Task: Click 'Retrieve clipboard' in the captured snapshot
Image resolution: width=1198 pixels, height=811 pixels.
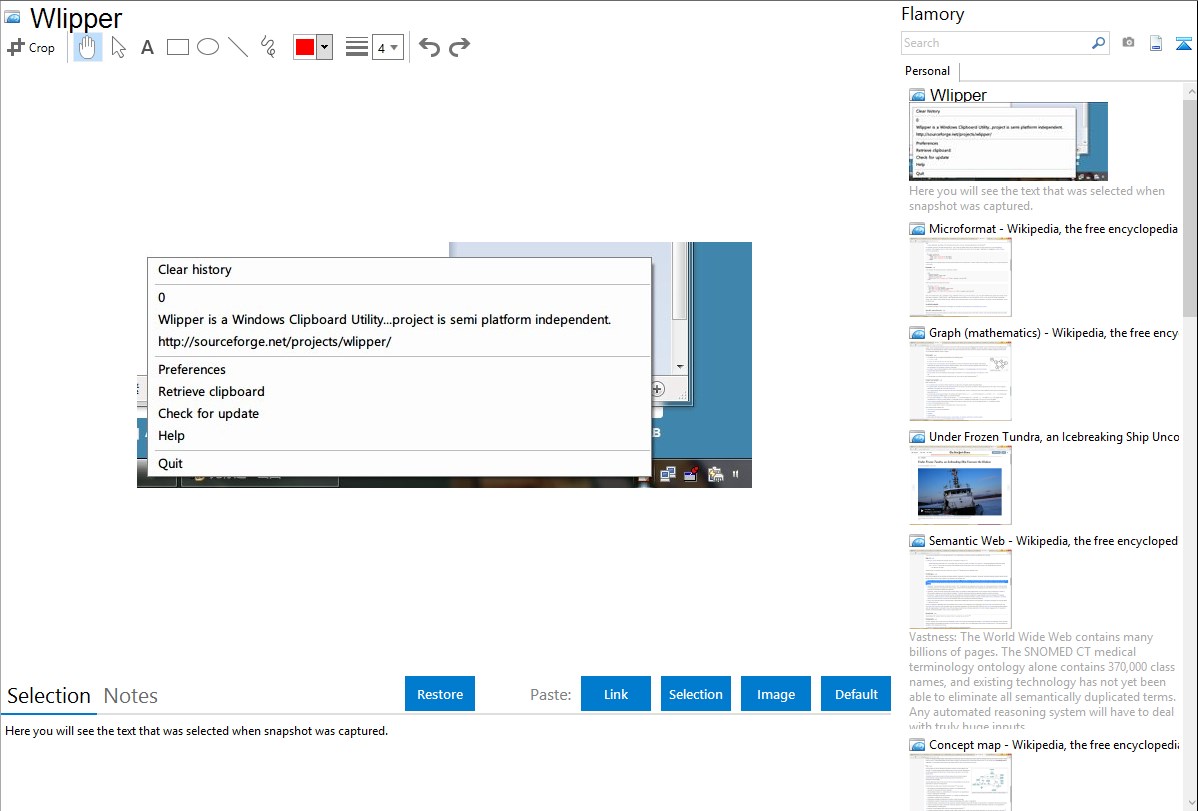Action: [211, 391]
